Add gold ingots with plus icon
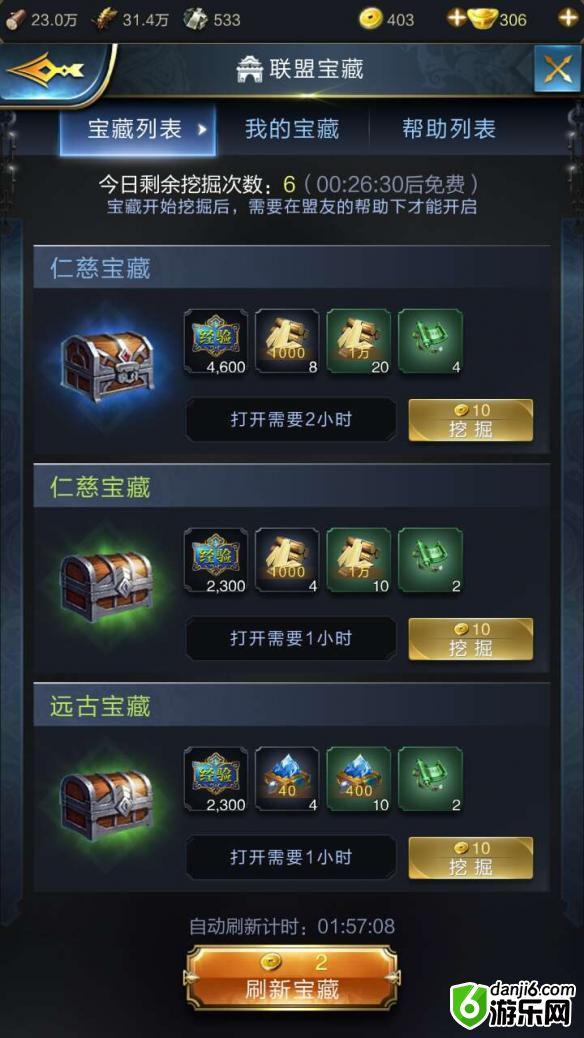The image size is (584, 1038). (568, 18)
